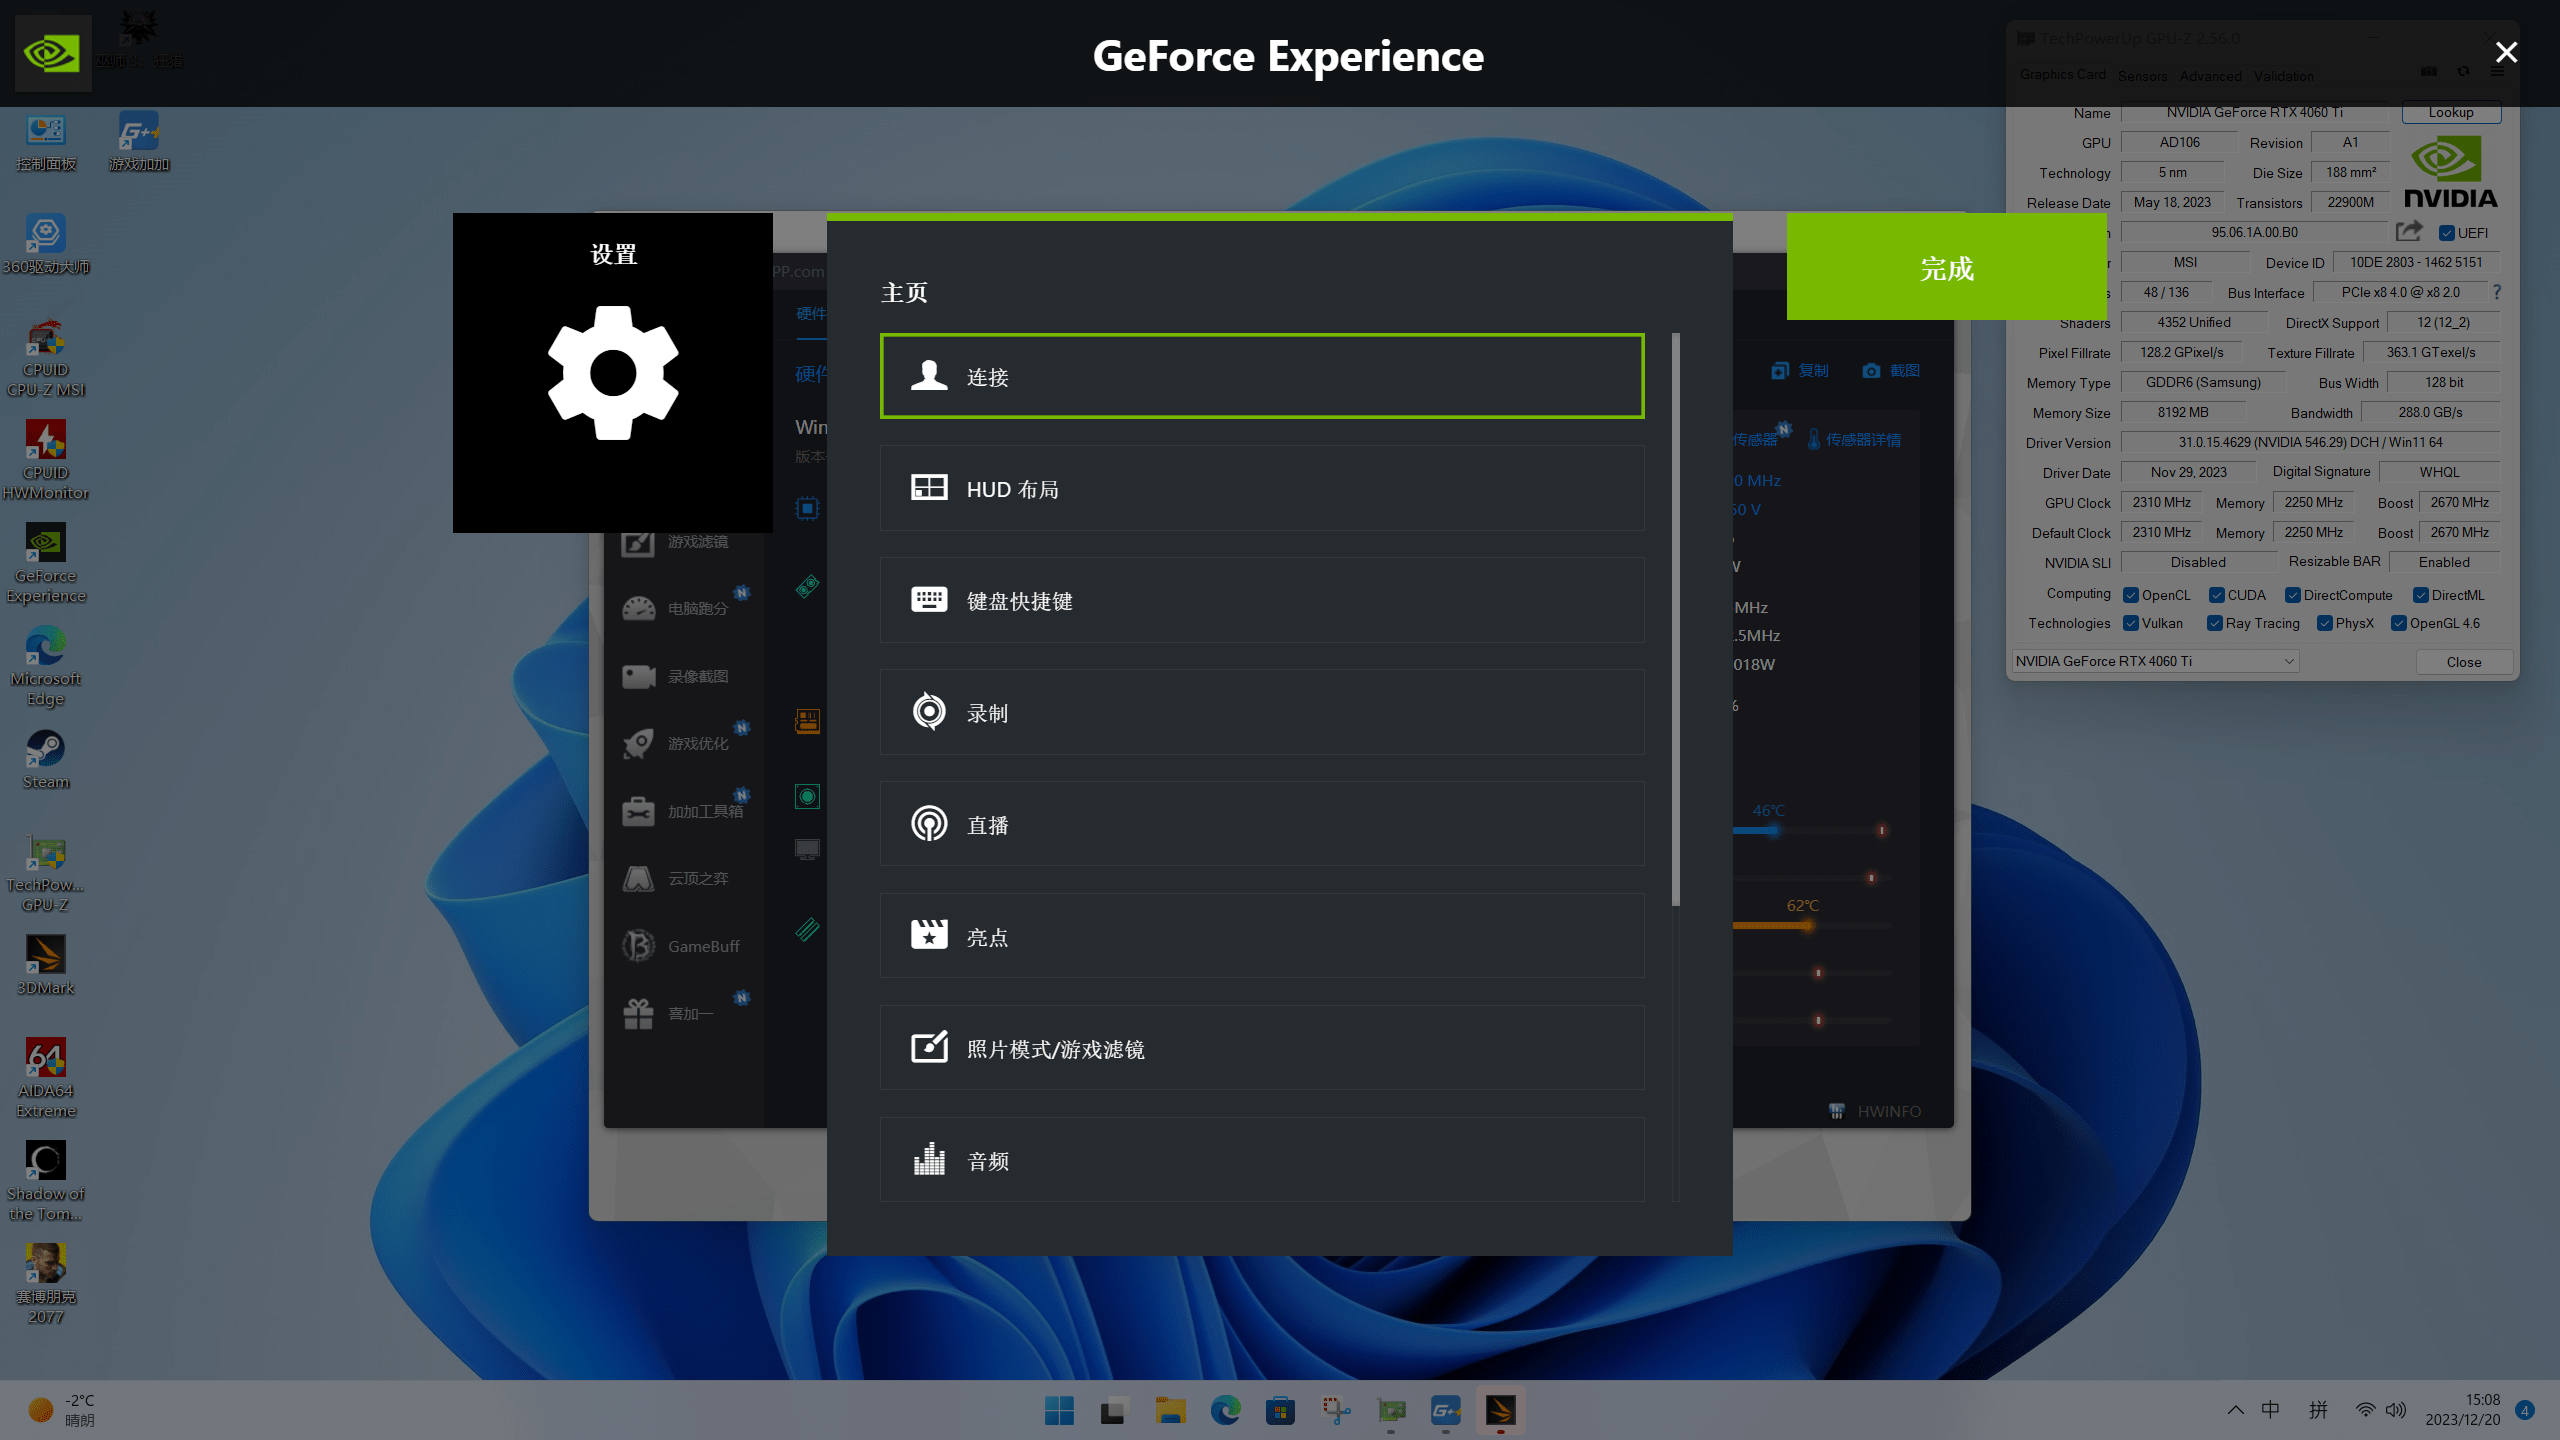The image size is (2560, 1440).
Task: Switch to Sensors tab in GPU-Z
Action: point(2142,76)
